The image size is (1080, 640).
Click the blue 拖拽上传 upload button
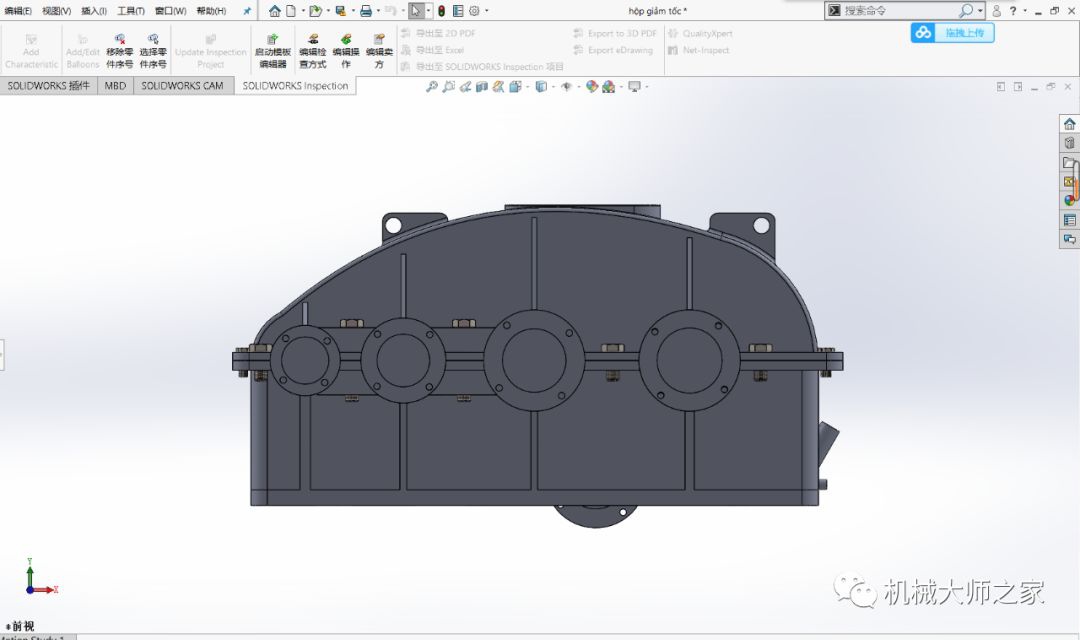[952, 32]
